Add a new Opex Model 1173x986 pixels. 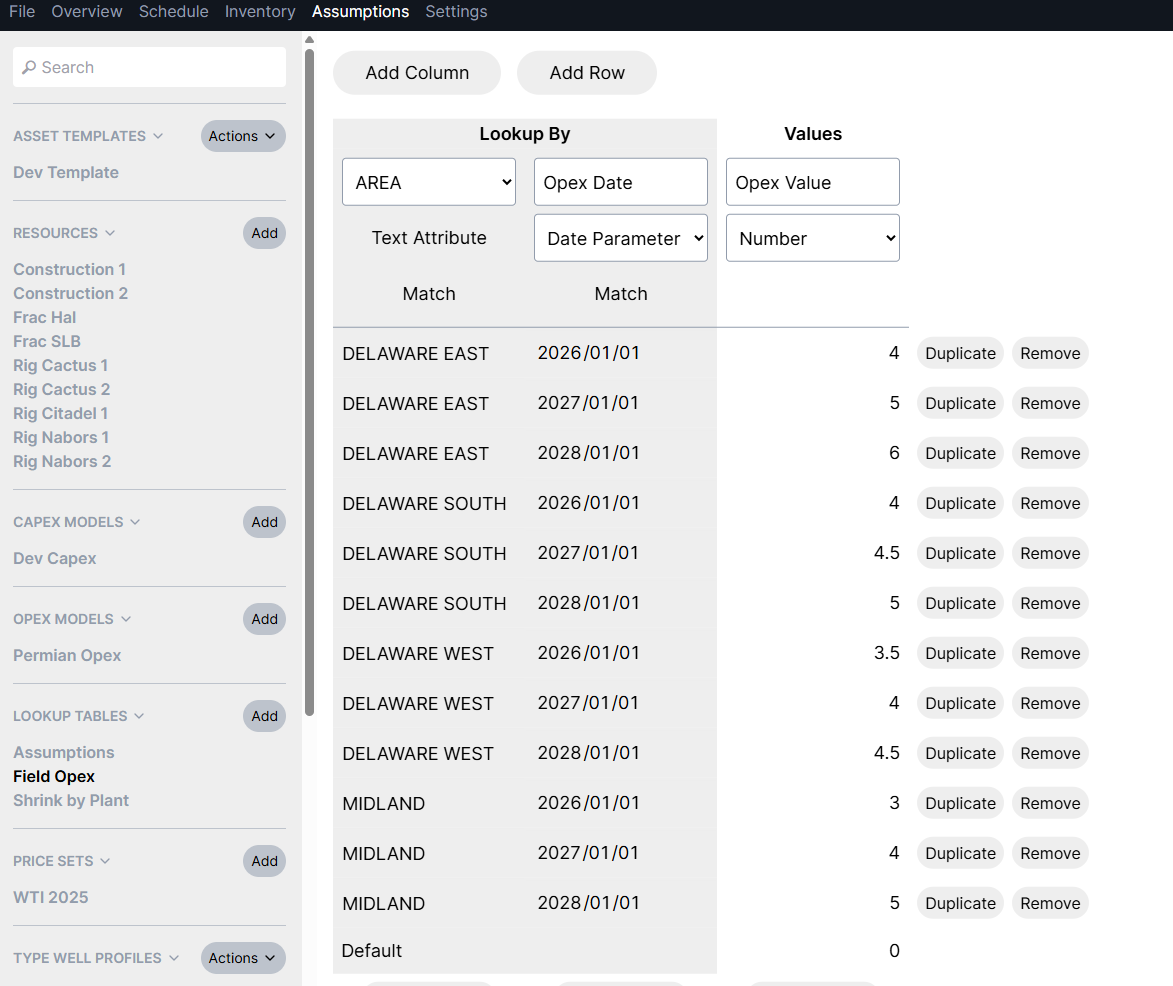pyautogui.click(x=264, y=619)
